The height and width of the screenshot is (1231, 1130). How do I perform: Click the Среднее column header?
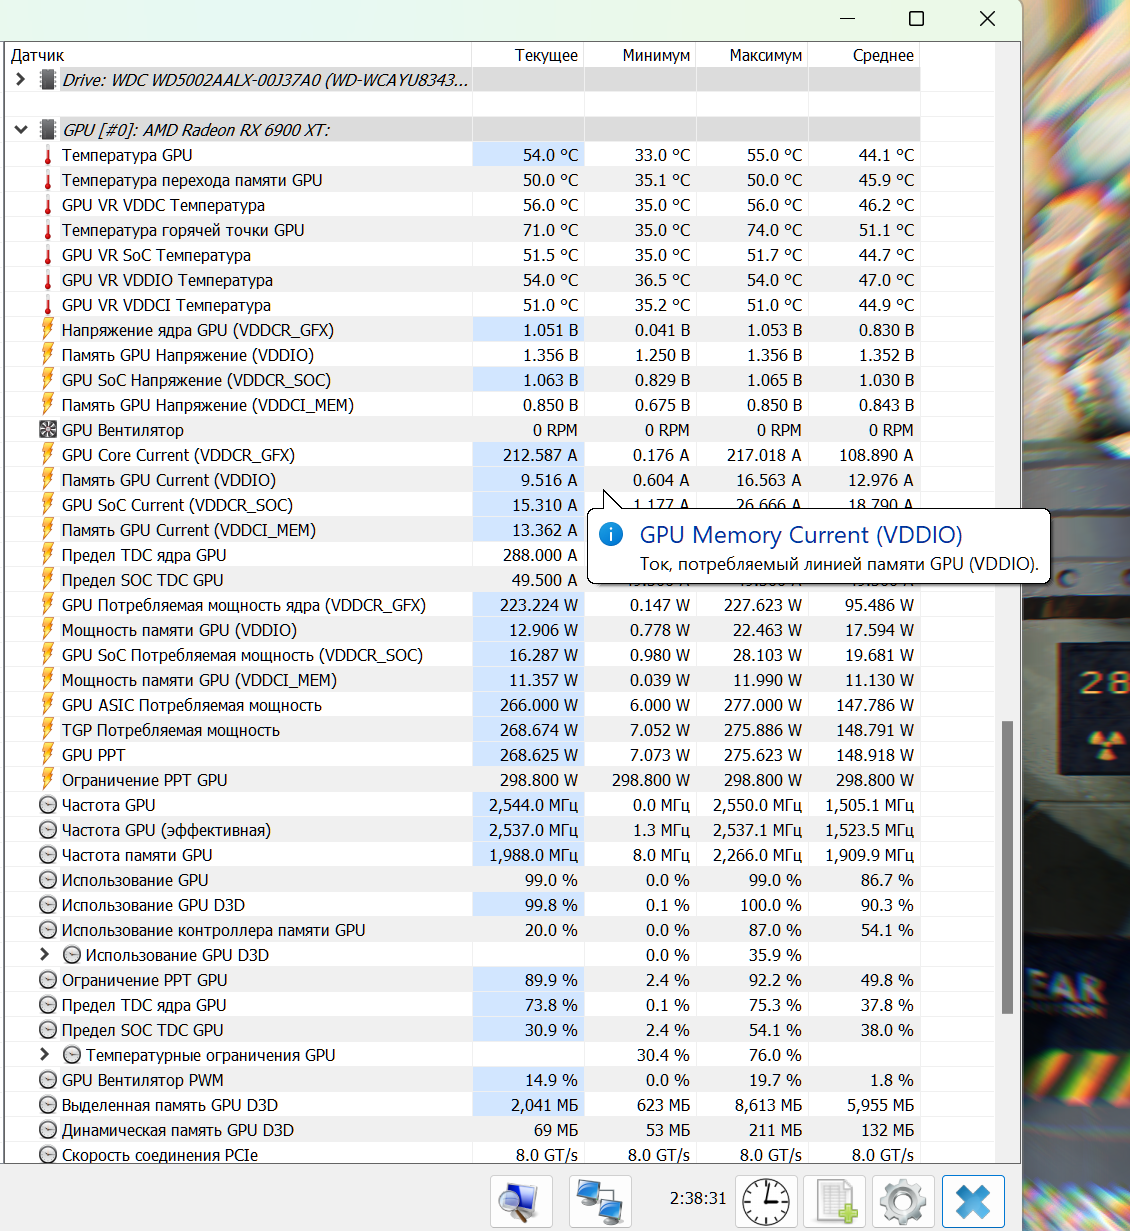tap(864, 55)
